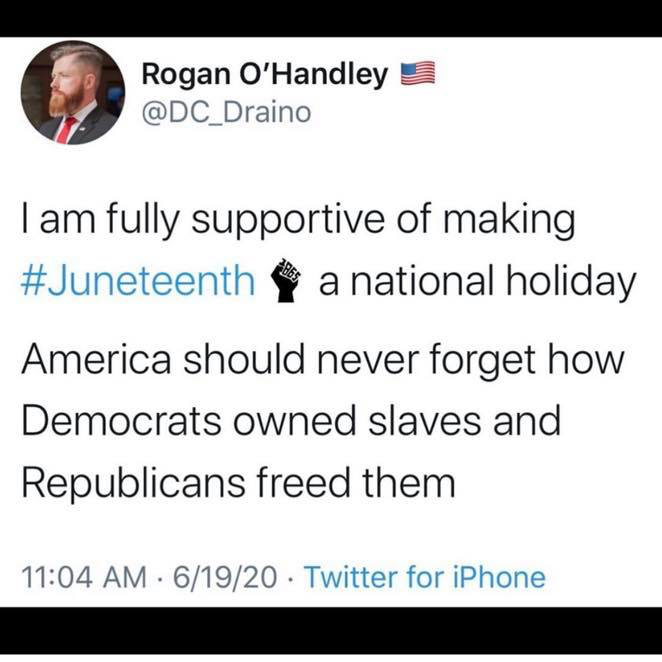Click the raised fist 1865 emoji

point(287,279)
